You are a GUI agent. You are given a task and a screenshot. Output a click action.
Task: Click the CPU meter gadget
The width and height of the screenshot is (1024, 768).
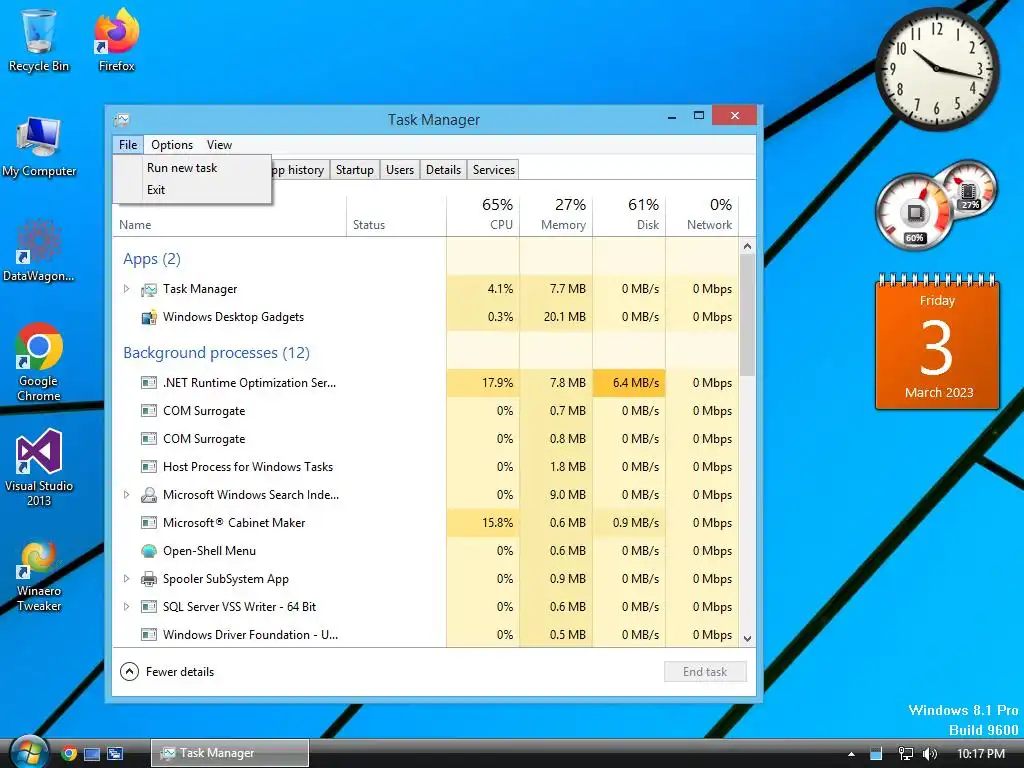click(914, 212)
